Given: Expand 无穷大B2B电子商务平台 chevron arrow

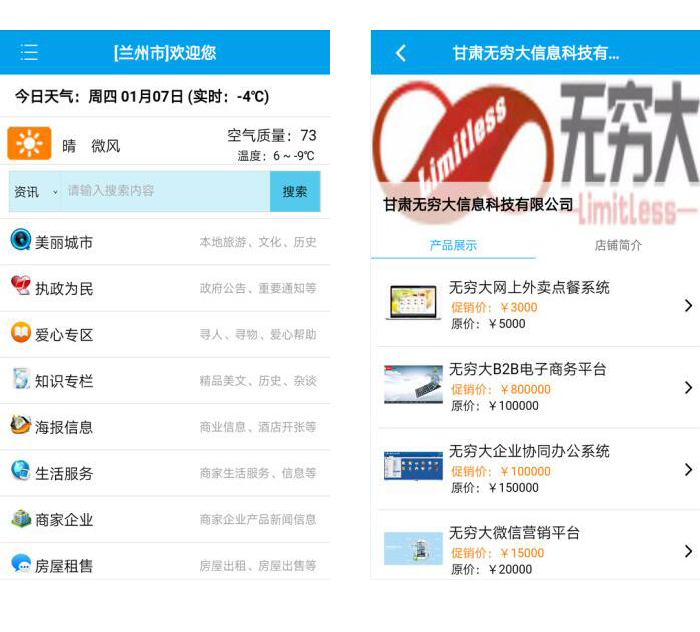Looking at the screenshot, I should (x=687, y=388).
